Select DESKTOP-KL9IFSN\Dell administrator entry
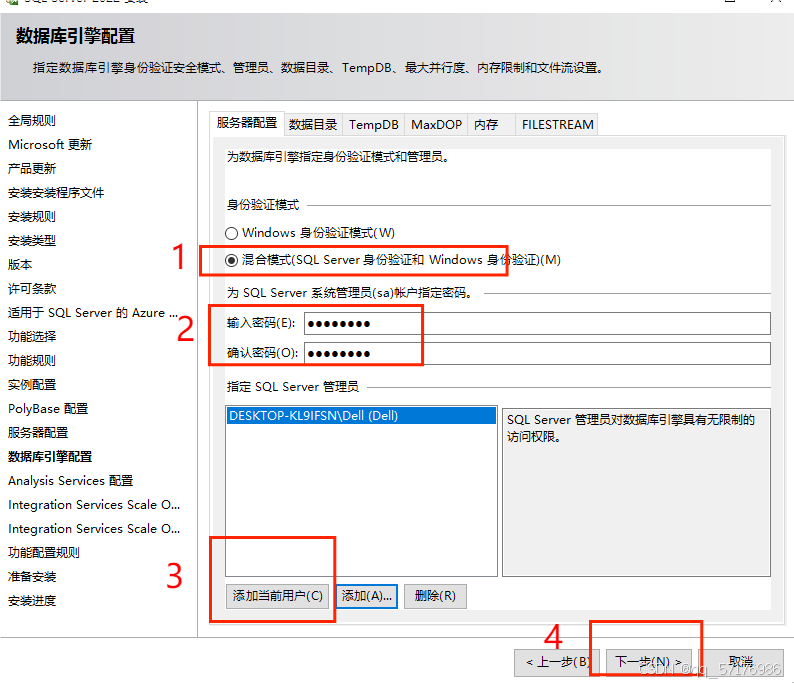Image resolution: width=794 pixels, height=683 pixels. click(361, 416)
